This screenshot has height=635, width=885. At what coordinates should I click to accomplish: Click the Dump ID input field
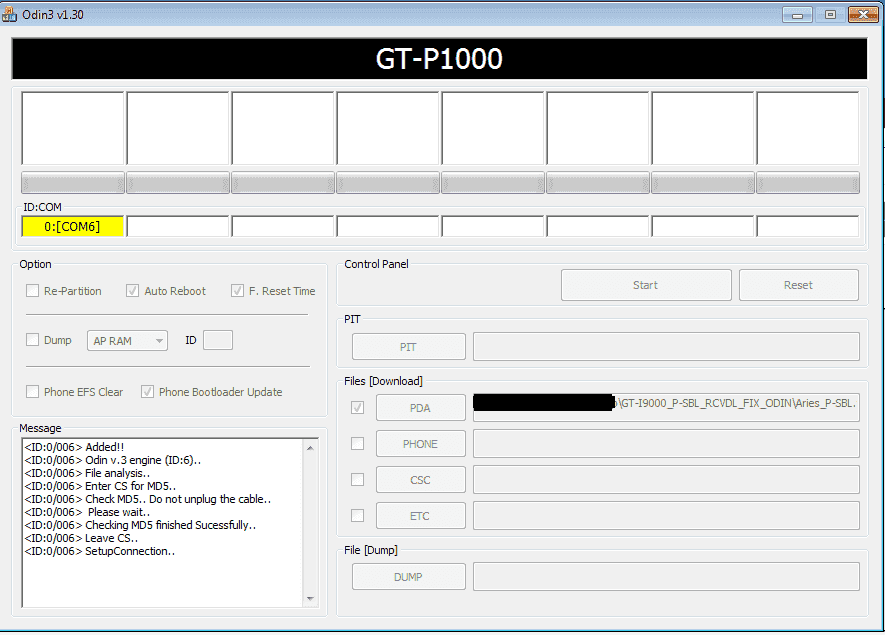(x=218, y=340)
